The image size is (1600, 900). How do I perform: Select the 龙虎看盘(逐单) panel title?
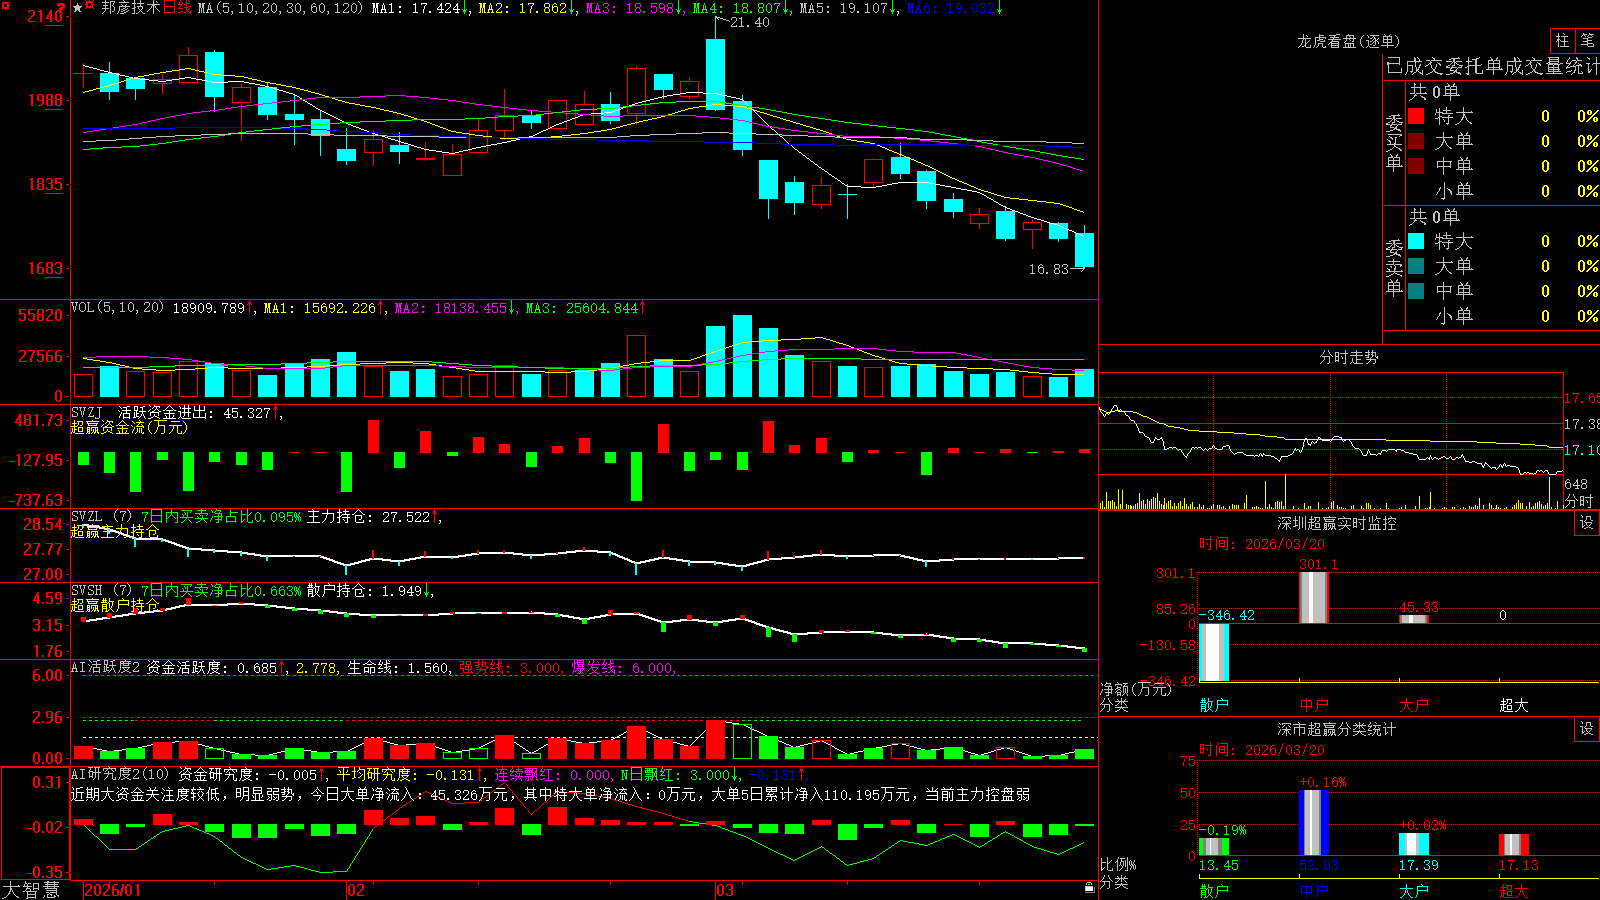(x=1348, y=41)
